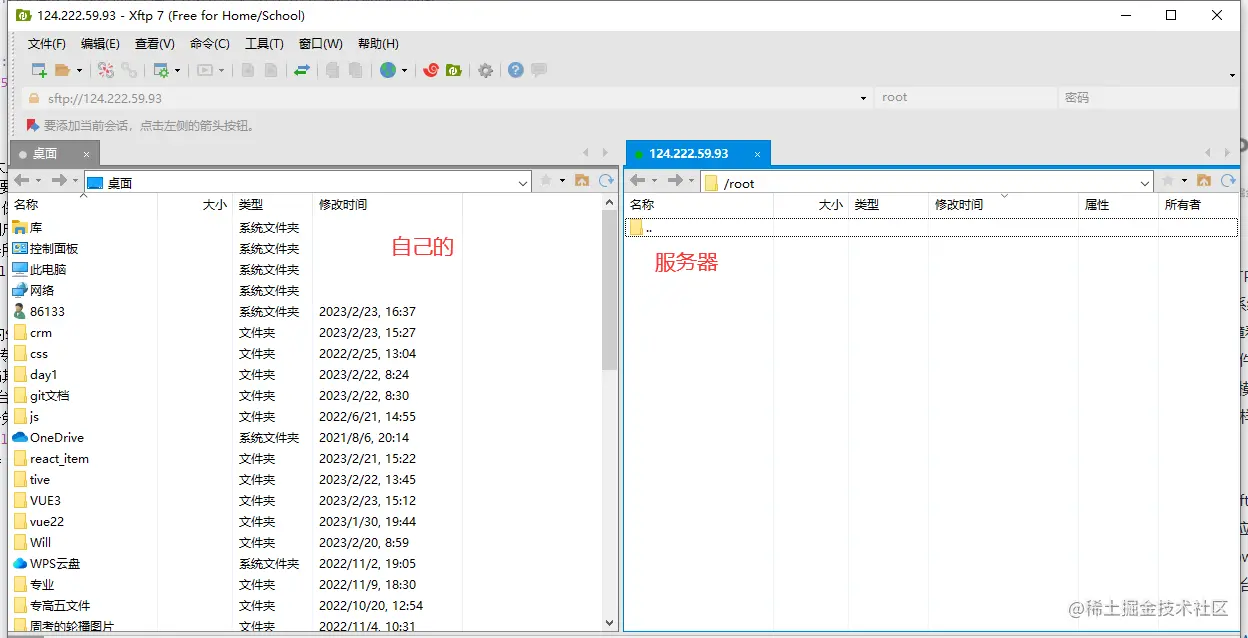
Task: Launch Xshell via red swirl icon
Action: point(431,70)
